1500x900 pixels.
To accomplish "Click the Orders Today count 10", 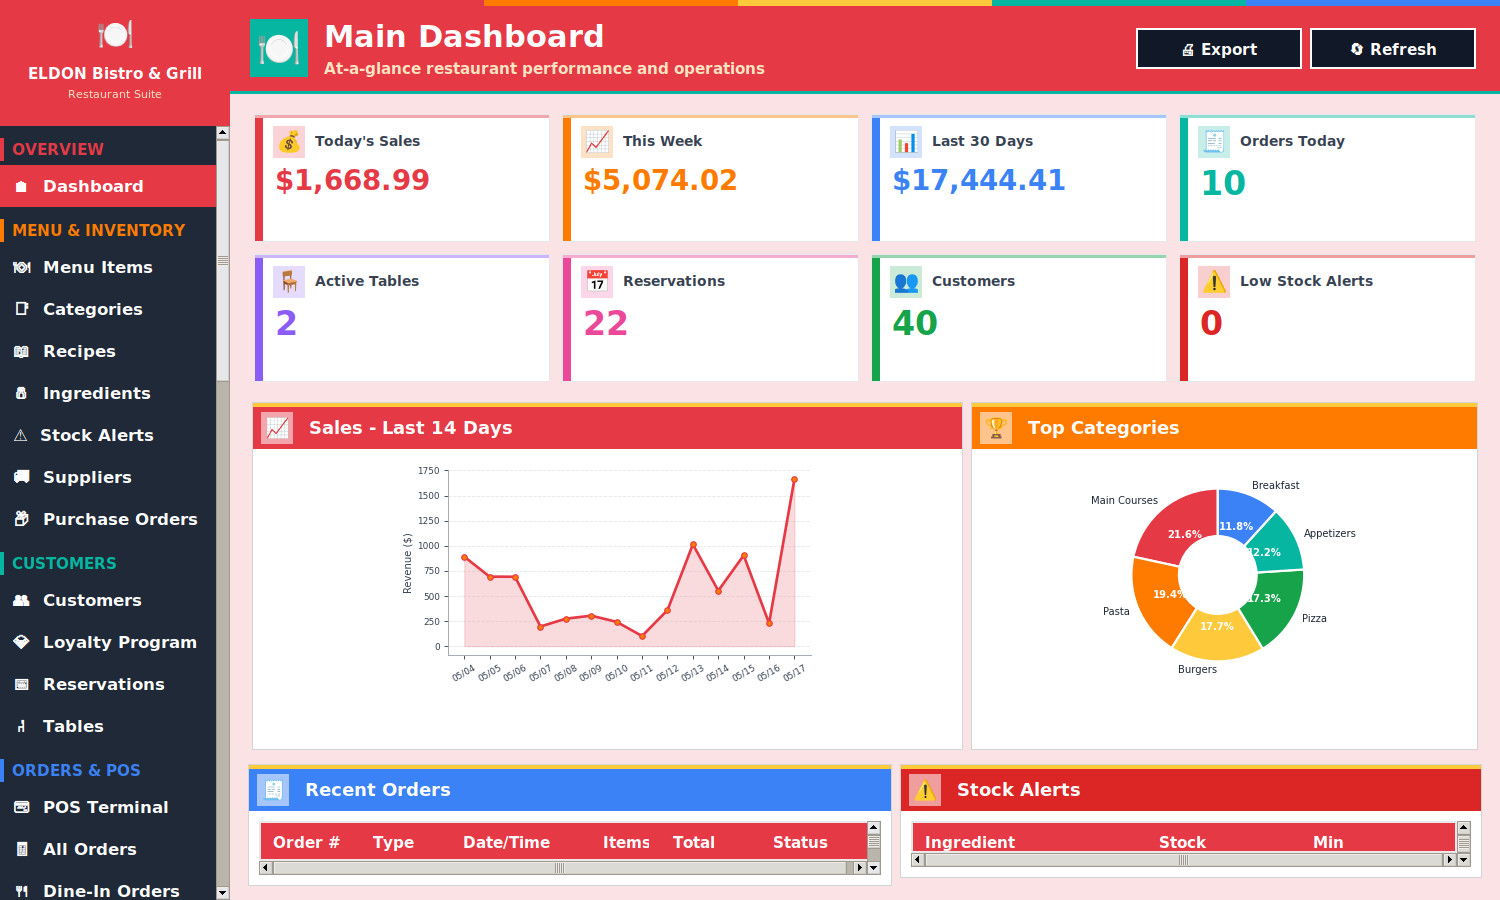I will click(x=1223, y=183).
